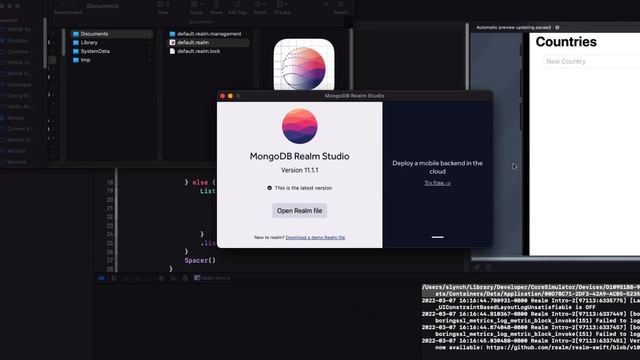Select the default.realm file in Finder
640x360 pixels.
(208, 42)
